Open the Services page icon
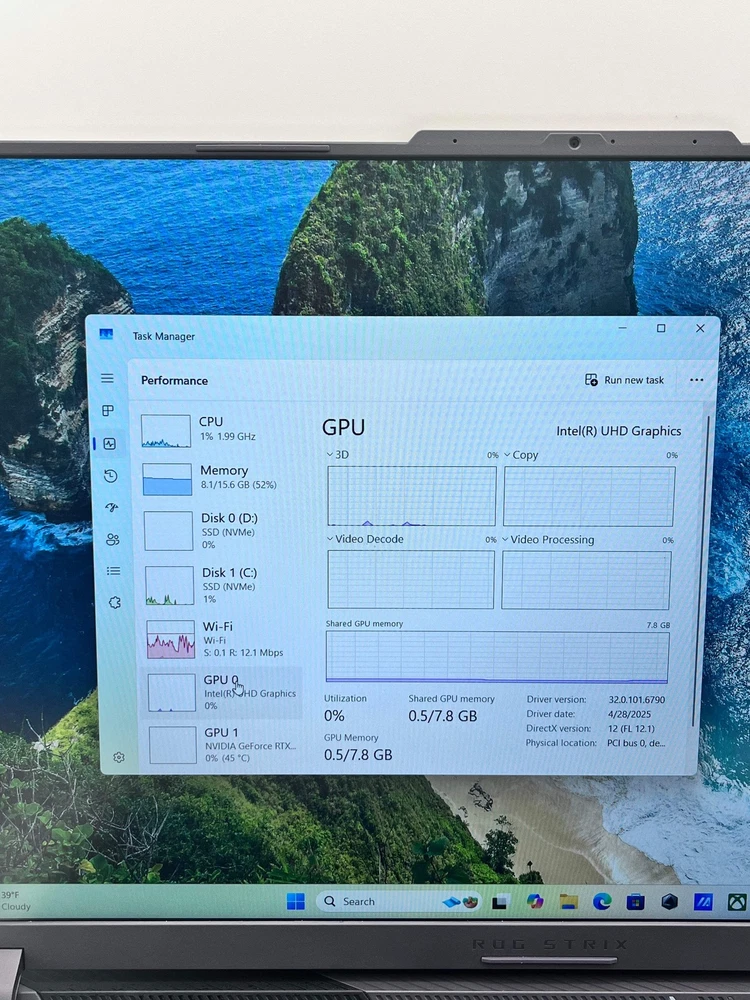This screenshot has height=1000, width=750. [114, 602]
